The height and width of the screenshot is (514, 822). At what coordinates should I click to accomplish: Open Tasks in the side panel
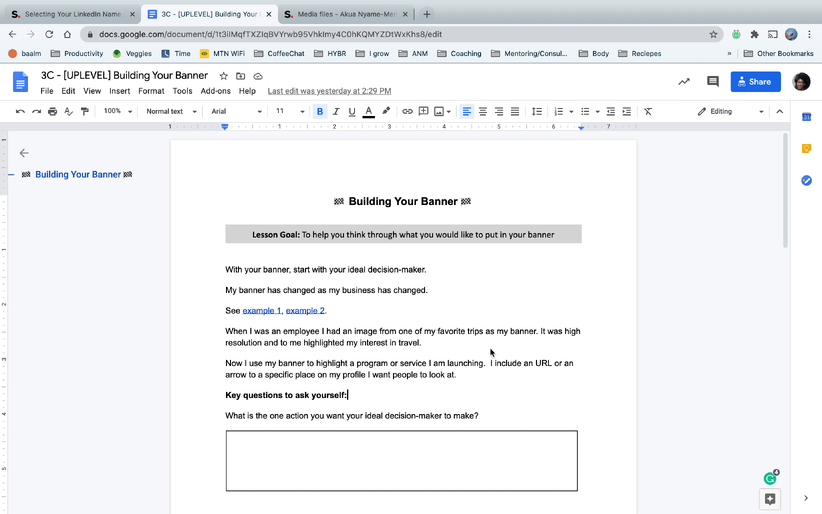click(806, 180)
